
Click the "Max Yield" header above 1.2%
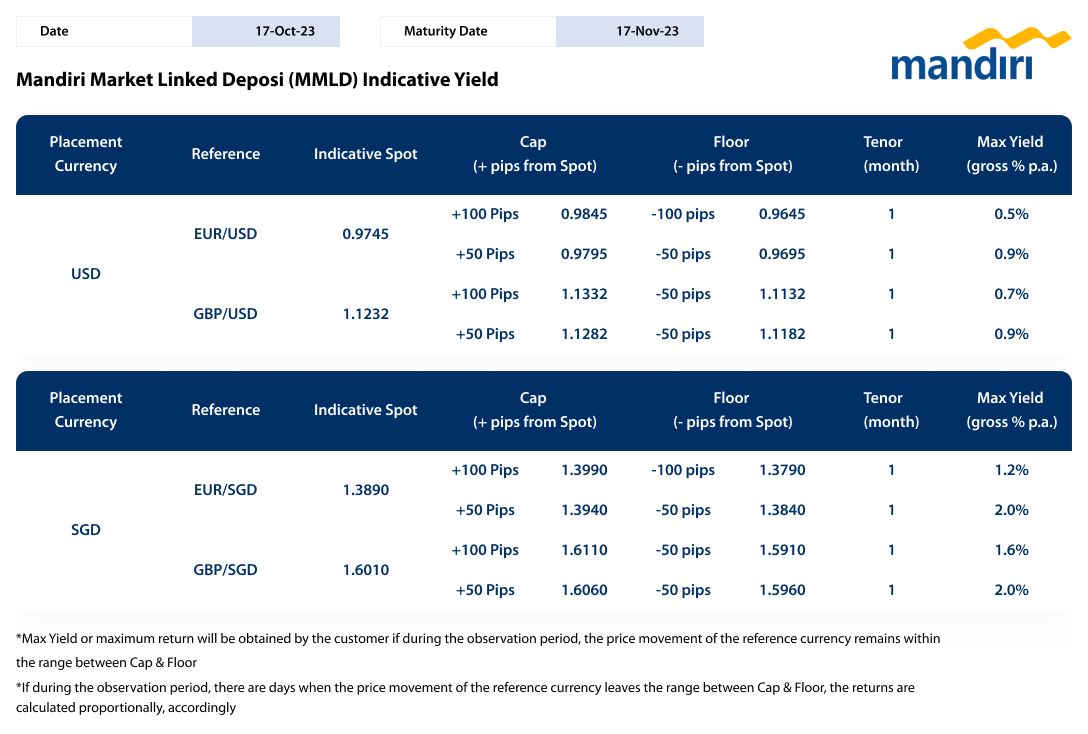pos(1011,410)
